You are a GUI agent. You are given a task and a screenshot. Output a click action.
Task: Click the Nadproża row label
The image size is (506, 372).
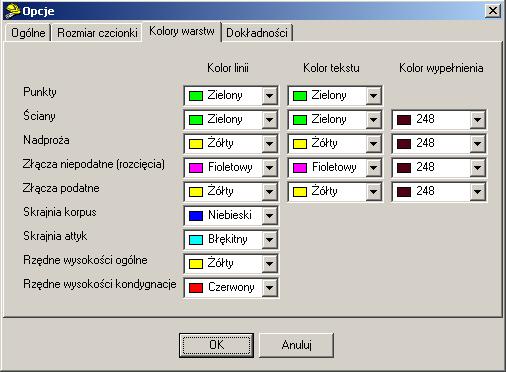[46, 140]
